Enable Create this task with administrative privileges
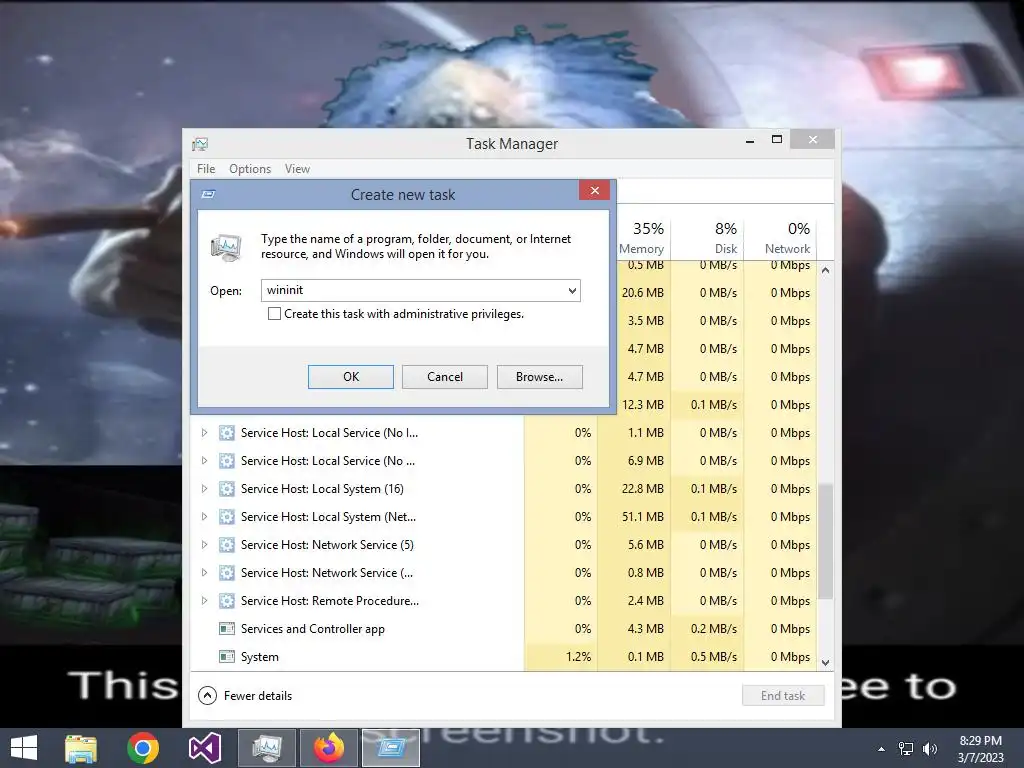The width and height of the screenshot is (1024, 768). tap(274, 314)
